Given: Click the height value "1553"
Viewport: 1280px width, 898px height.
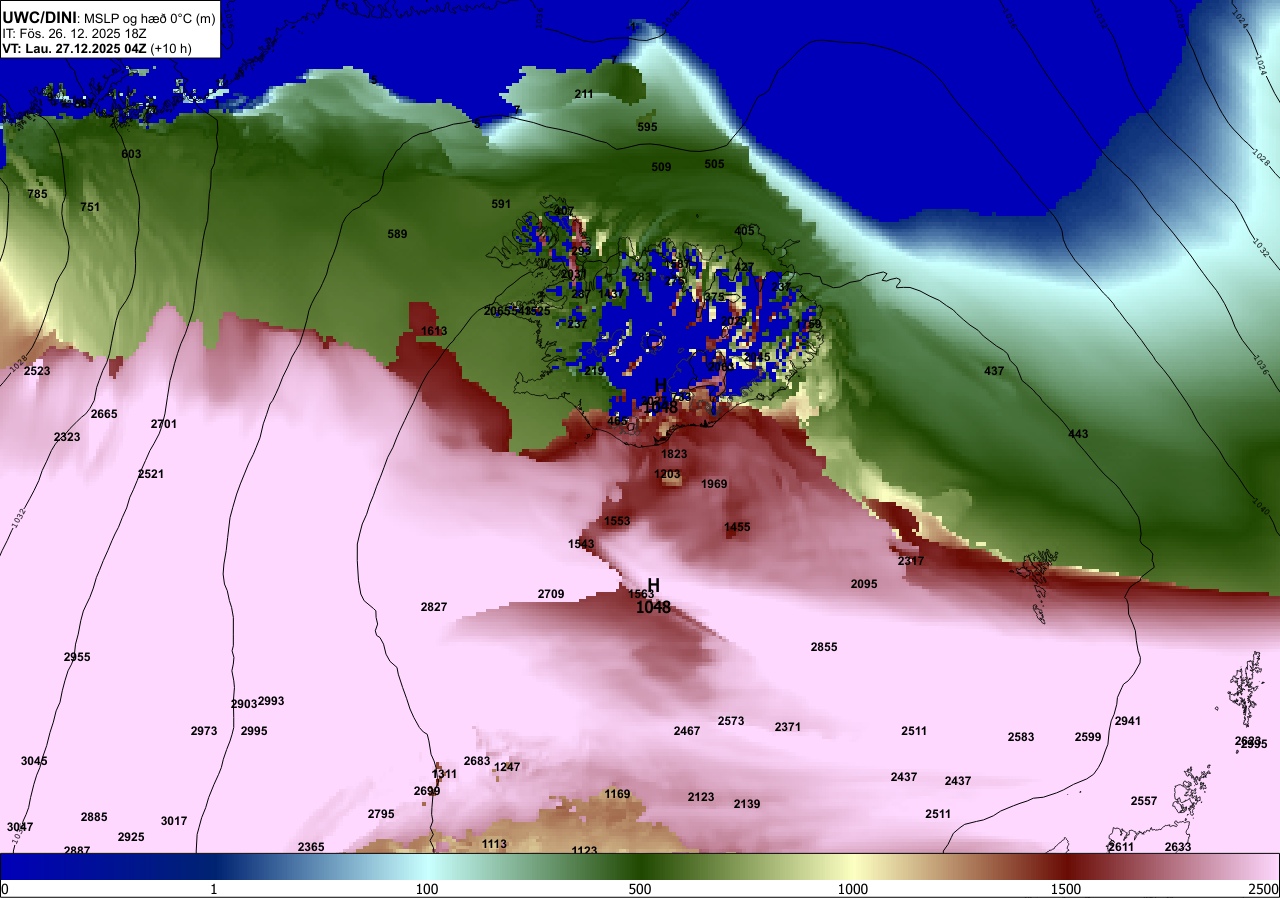Looking at the screenshot, I should [617, 521].
